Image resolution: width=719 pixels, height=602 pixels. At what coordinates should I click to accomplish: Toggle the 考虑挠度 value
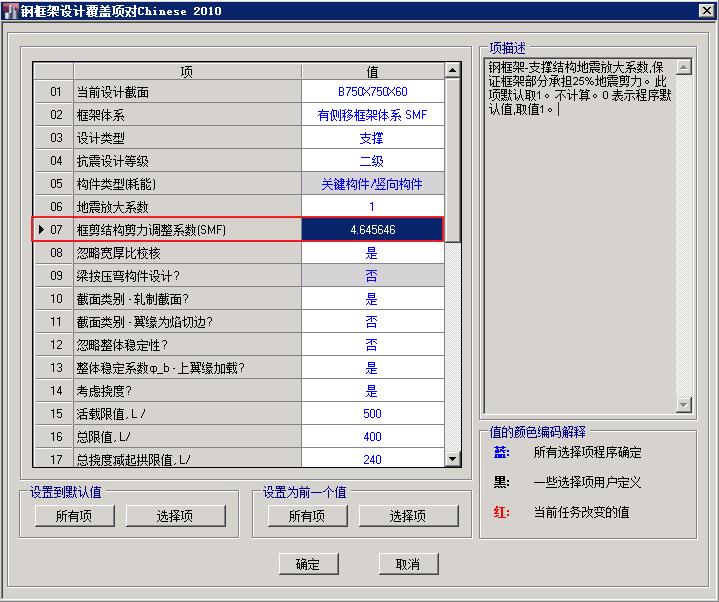point(372,391)
